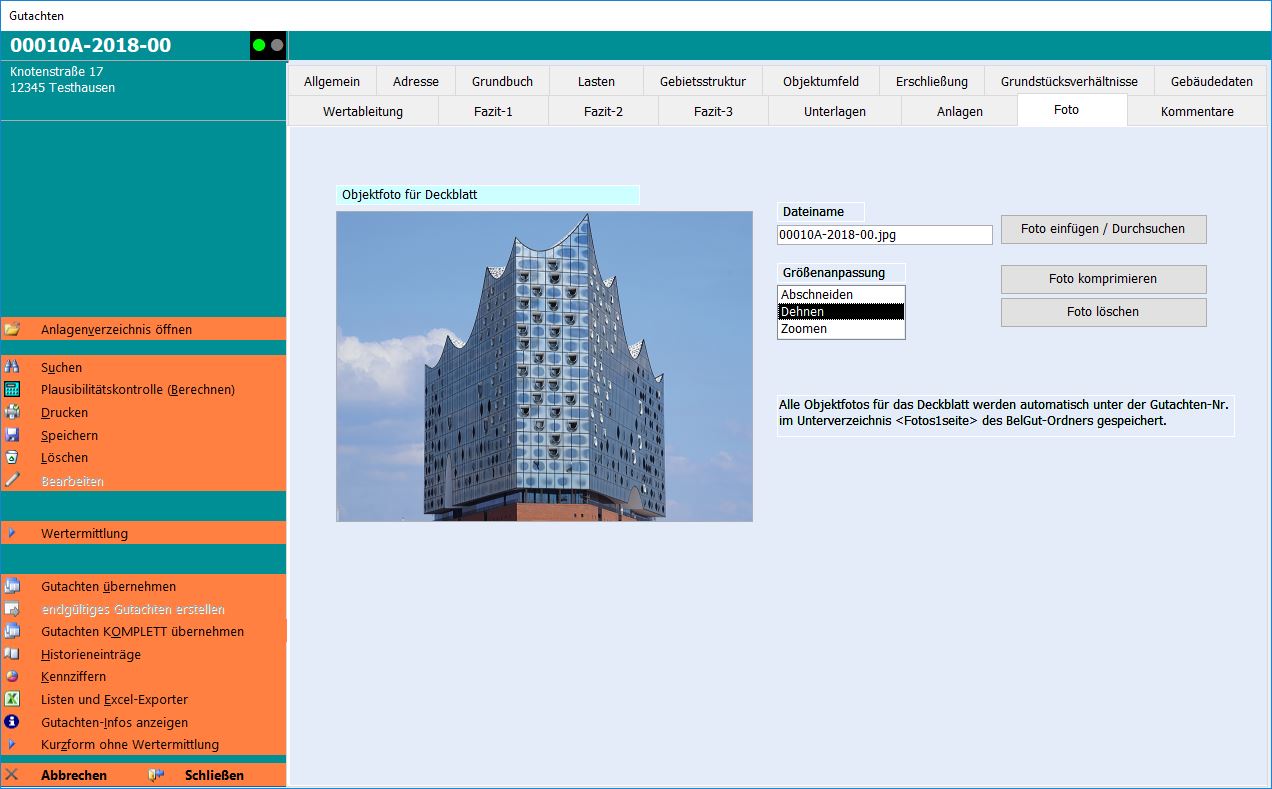
Task: Open the Objektumfeld tab
Action: pyautogui.click(x=821, y=81)
